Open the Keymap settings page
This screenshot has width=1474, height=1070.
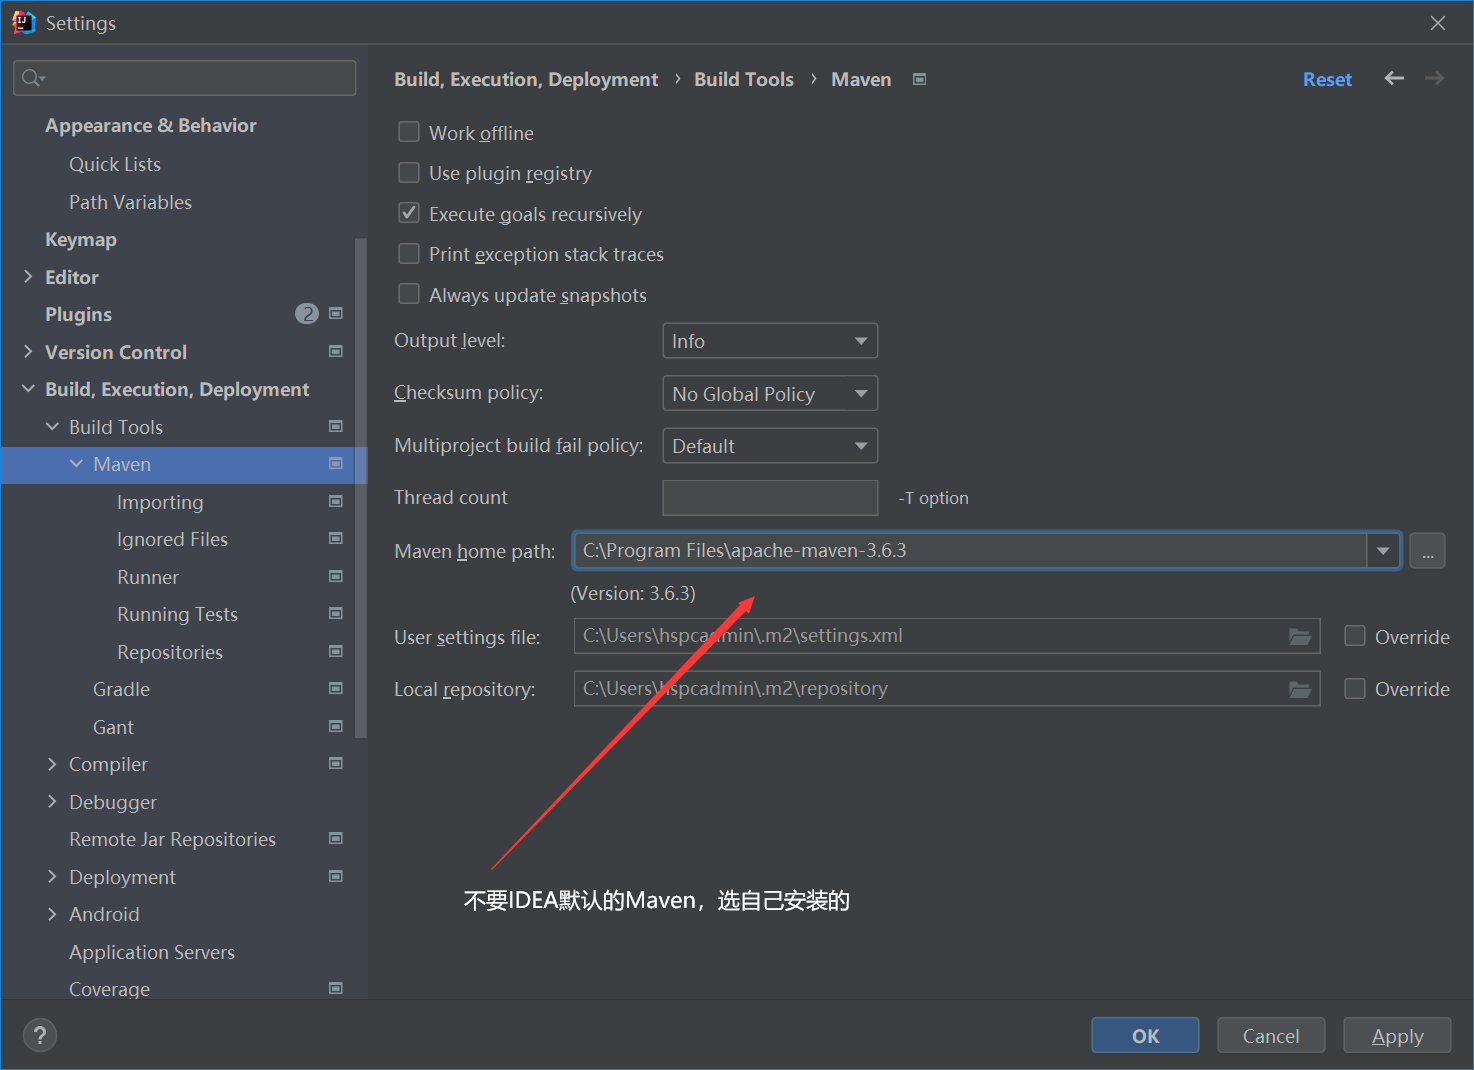pyautogui.click(x=81, y=239)
